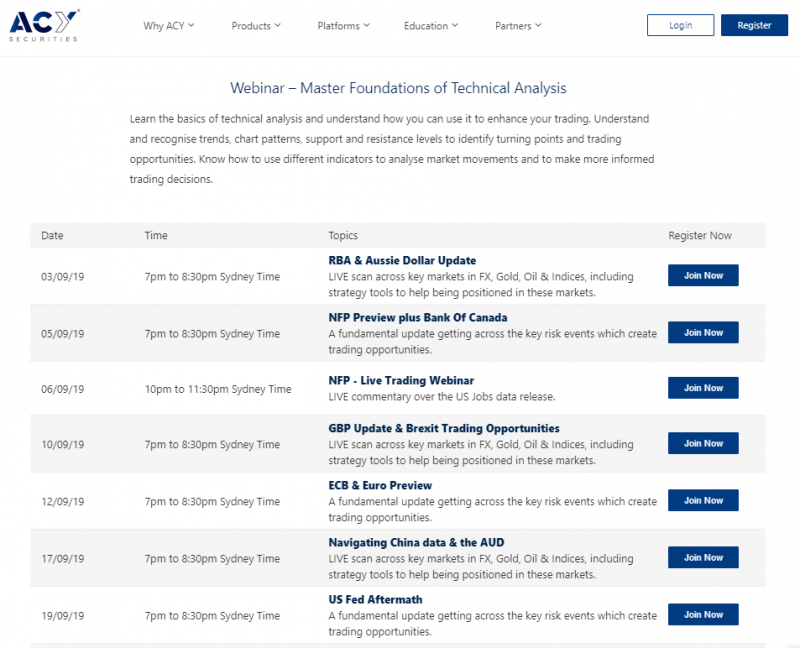This screenshot has height=648, width=800.
Task: Open the Education menu
Action: point(431,26)
